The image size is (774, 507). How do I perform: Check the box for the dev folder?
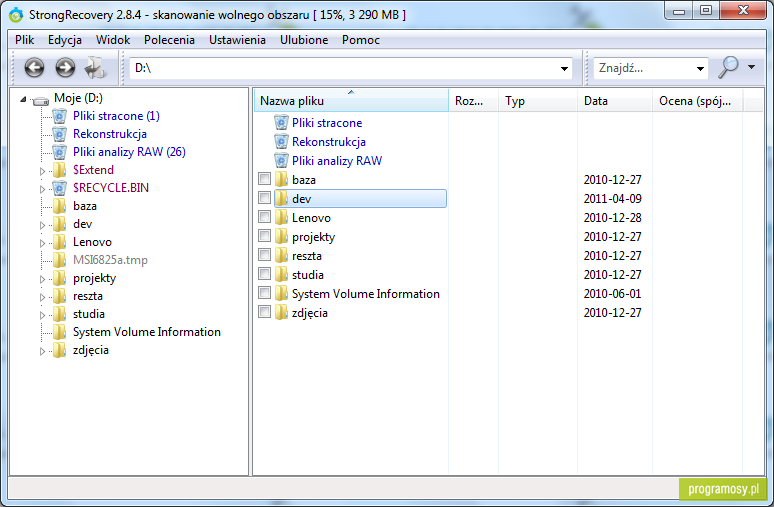[x=265, y=198]
